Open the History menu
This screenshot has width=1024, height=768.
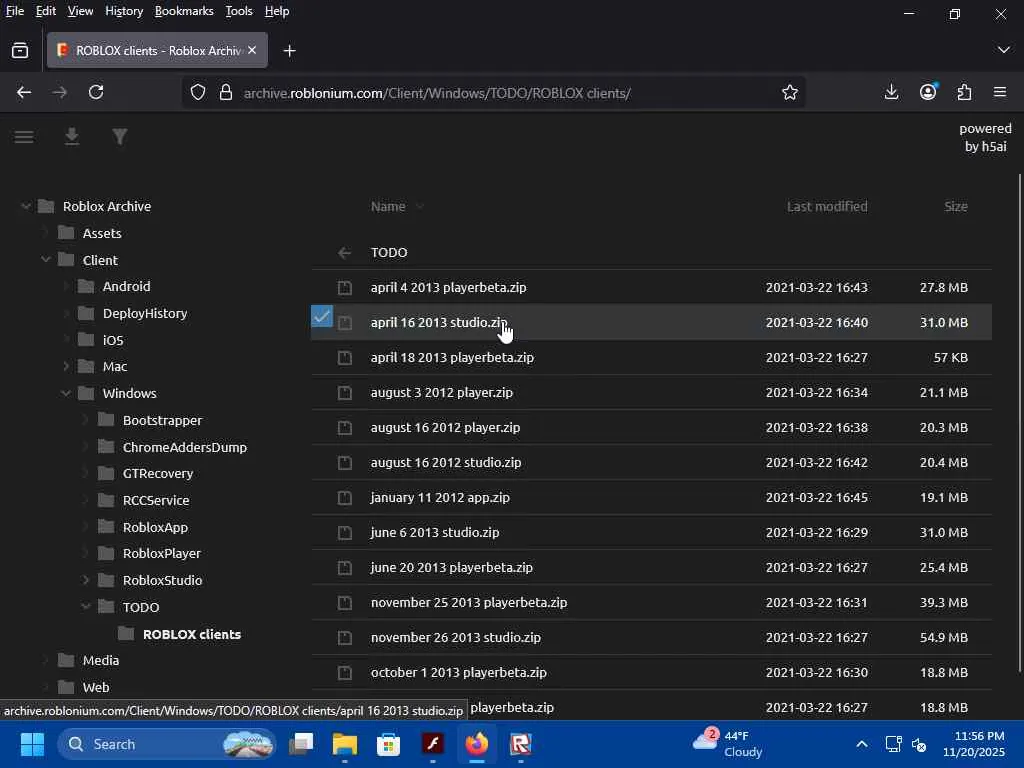coord(124,11)
